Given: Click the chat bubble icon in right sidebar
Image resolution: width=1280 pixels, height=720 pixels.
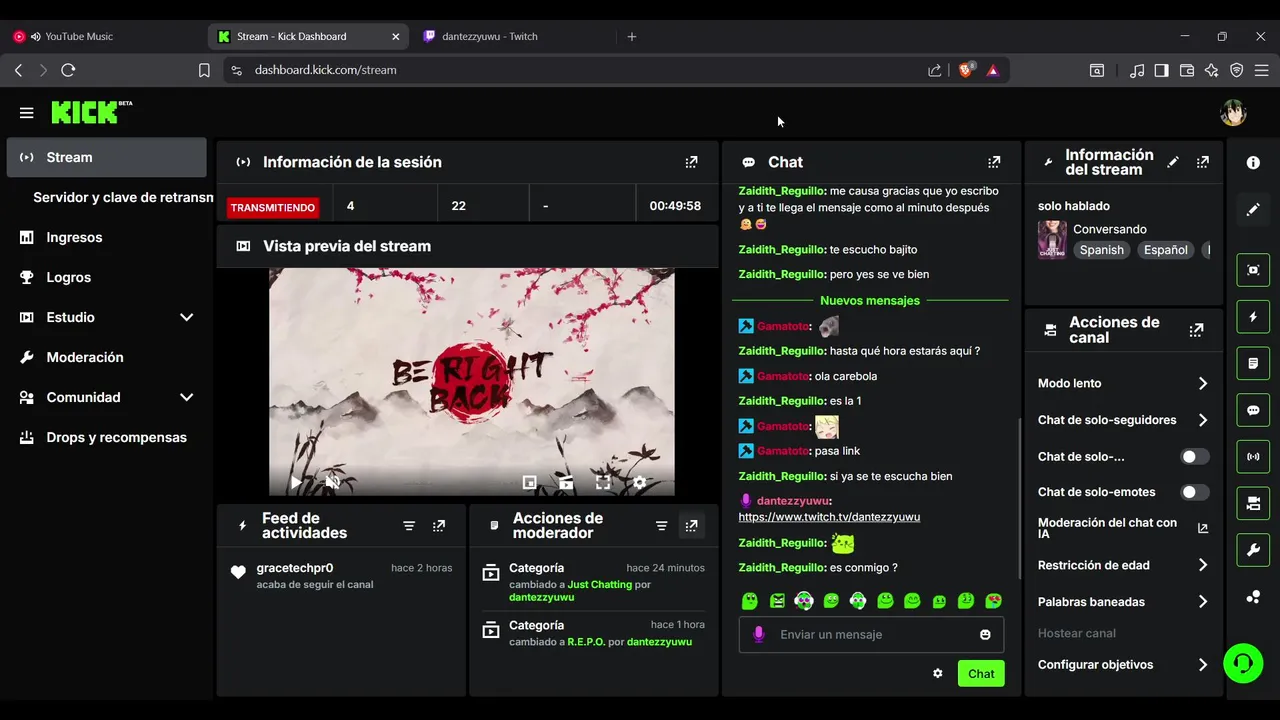Looking at the screenshot, I should [1253, 410].
